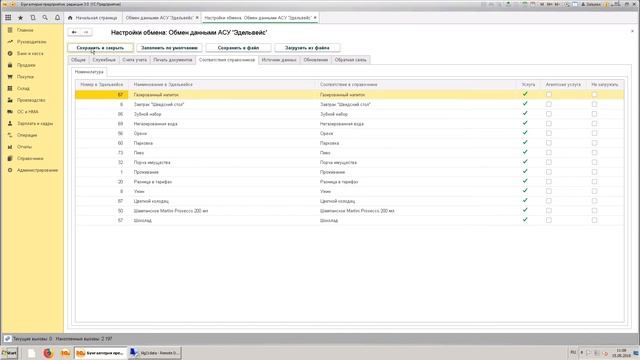The height and width of the screenshot is (360, 640).
Task: Switch to Печать документов tab
Action: (x=173, y=60)
